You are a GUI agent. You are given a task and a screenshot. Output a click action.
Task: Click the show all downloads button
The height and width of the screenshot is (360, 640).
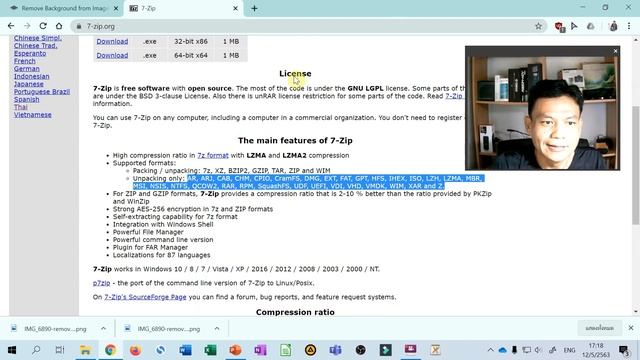[599, 328]
